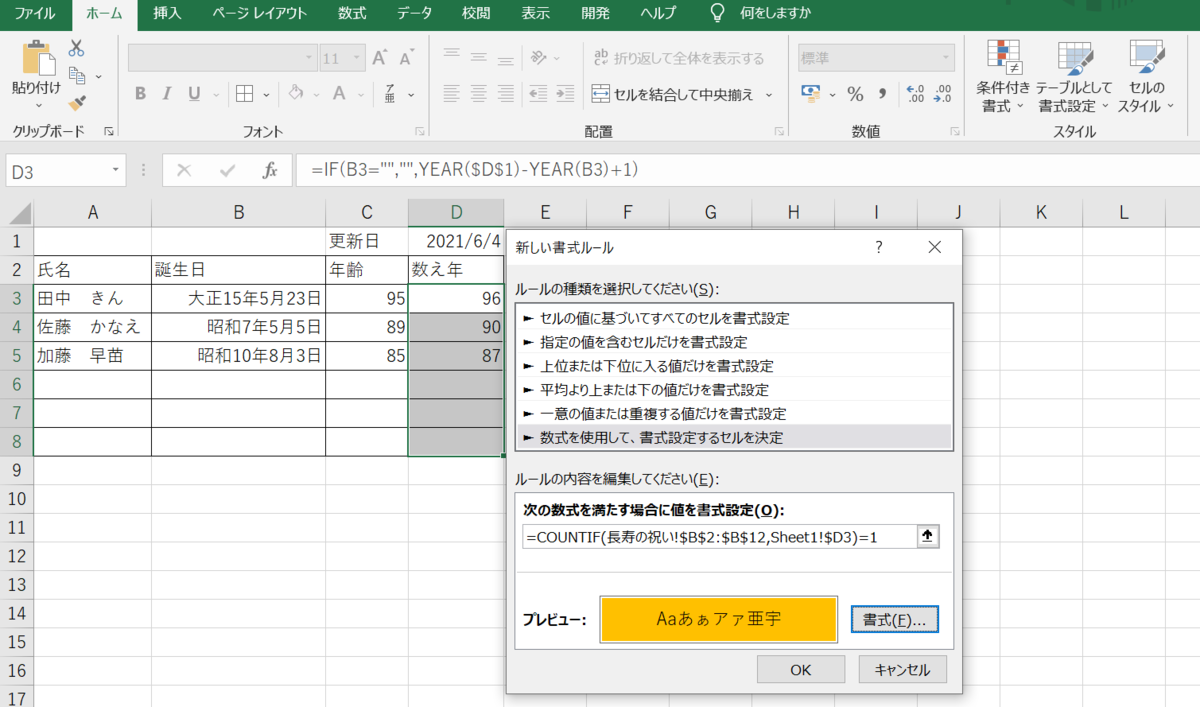Switch to the ページ レイアウト tab
1200x707 pixels.
pos(260,13)
